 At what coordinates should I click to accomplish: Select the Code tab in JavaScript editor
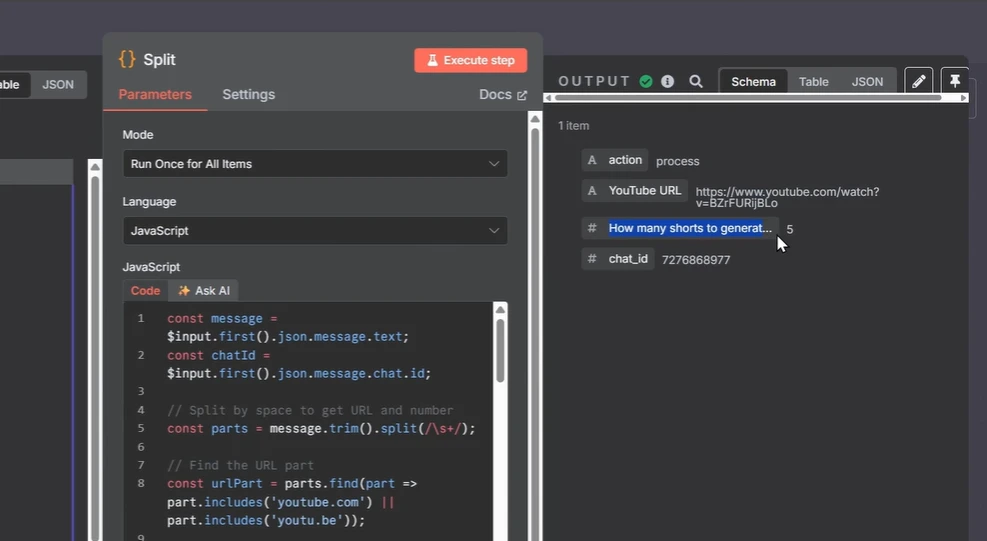145,290
